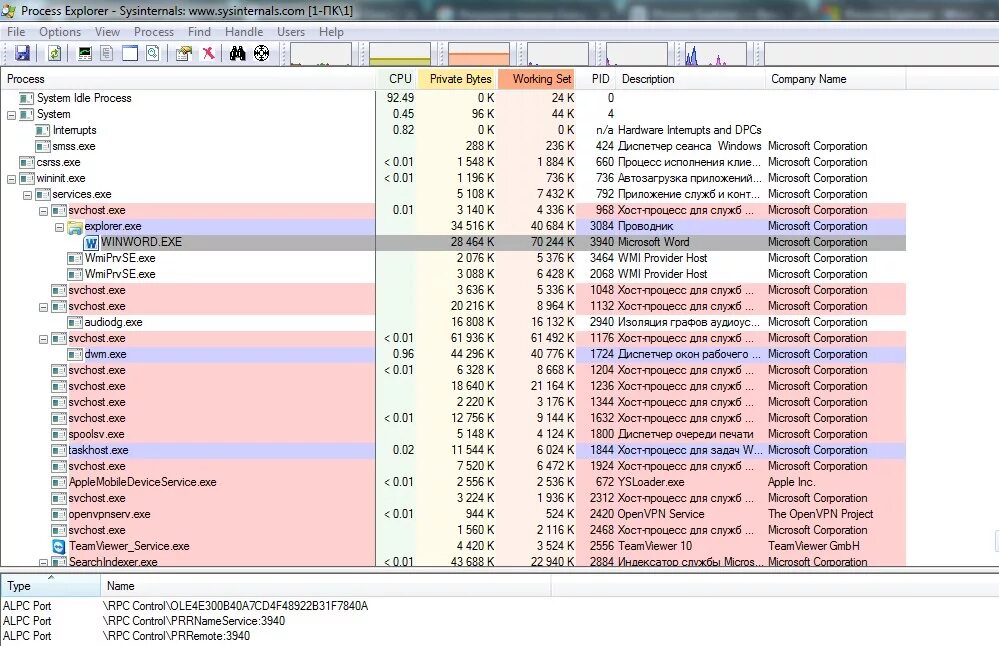Toggle the lower pane window icon
999x646 pixels.
tap(130, 54)
